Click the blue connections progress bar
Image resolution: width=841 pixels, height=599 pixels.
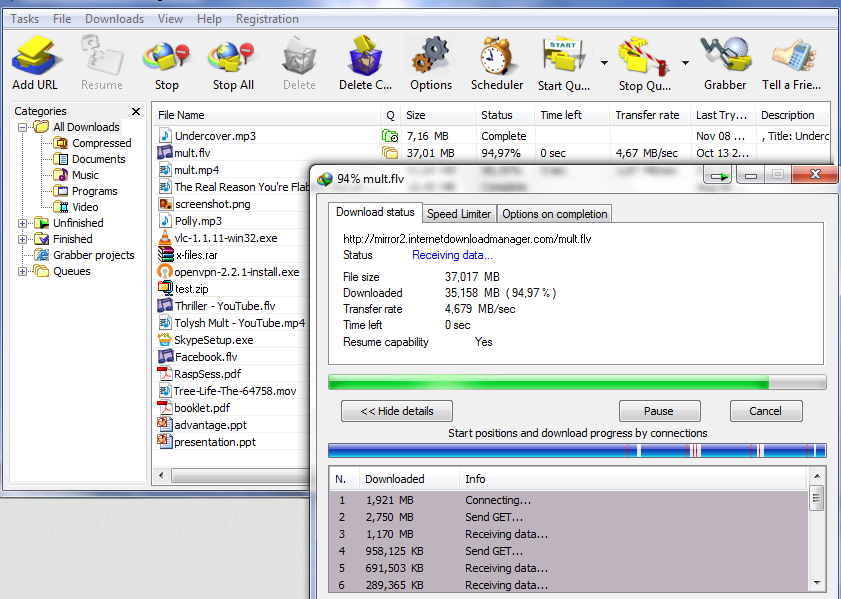pos(577,450)
